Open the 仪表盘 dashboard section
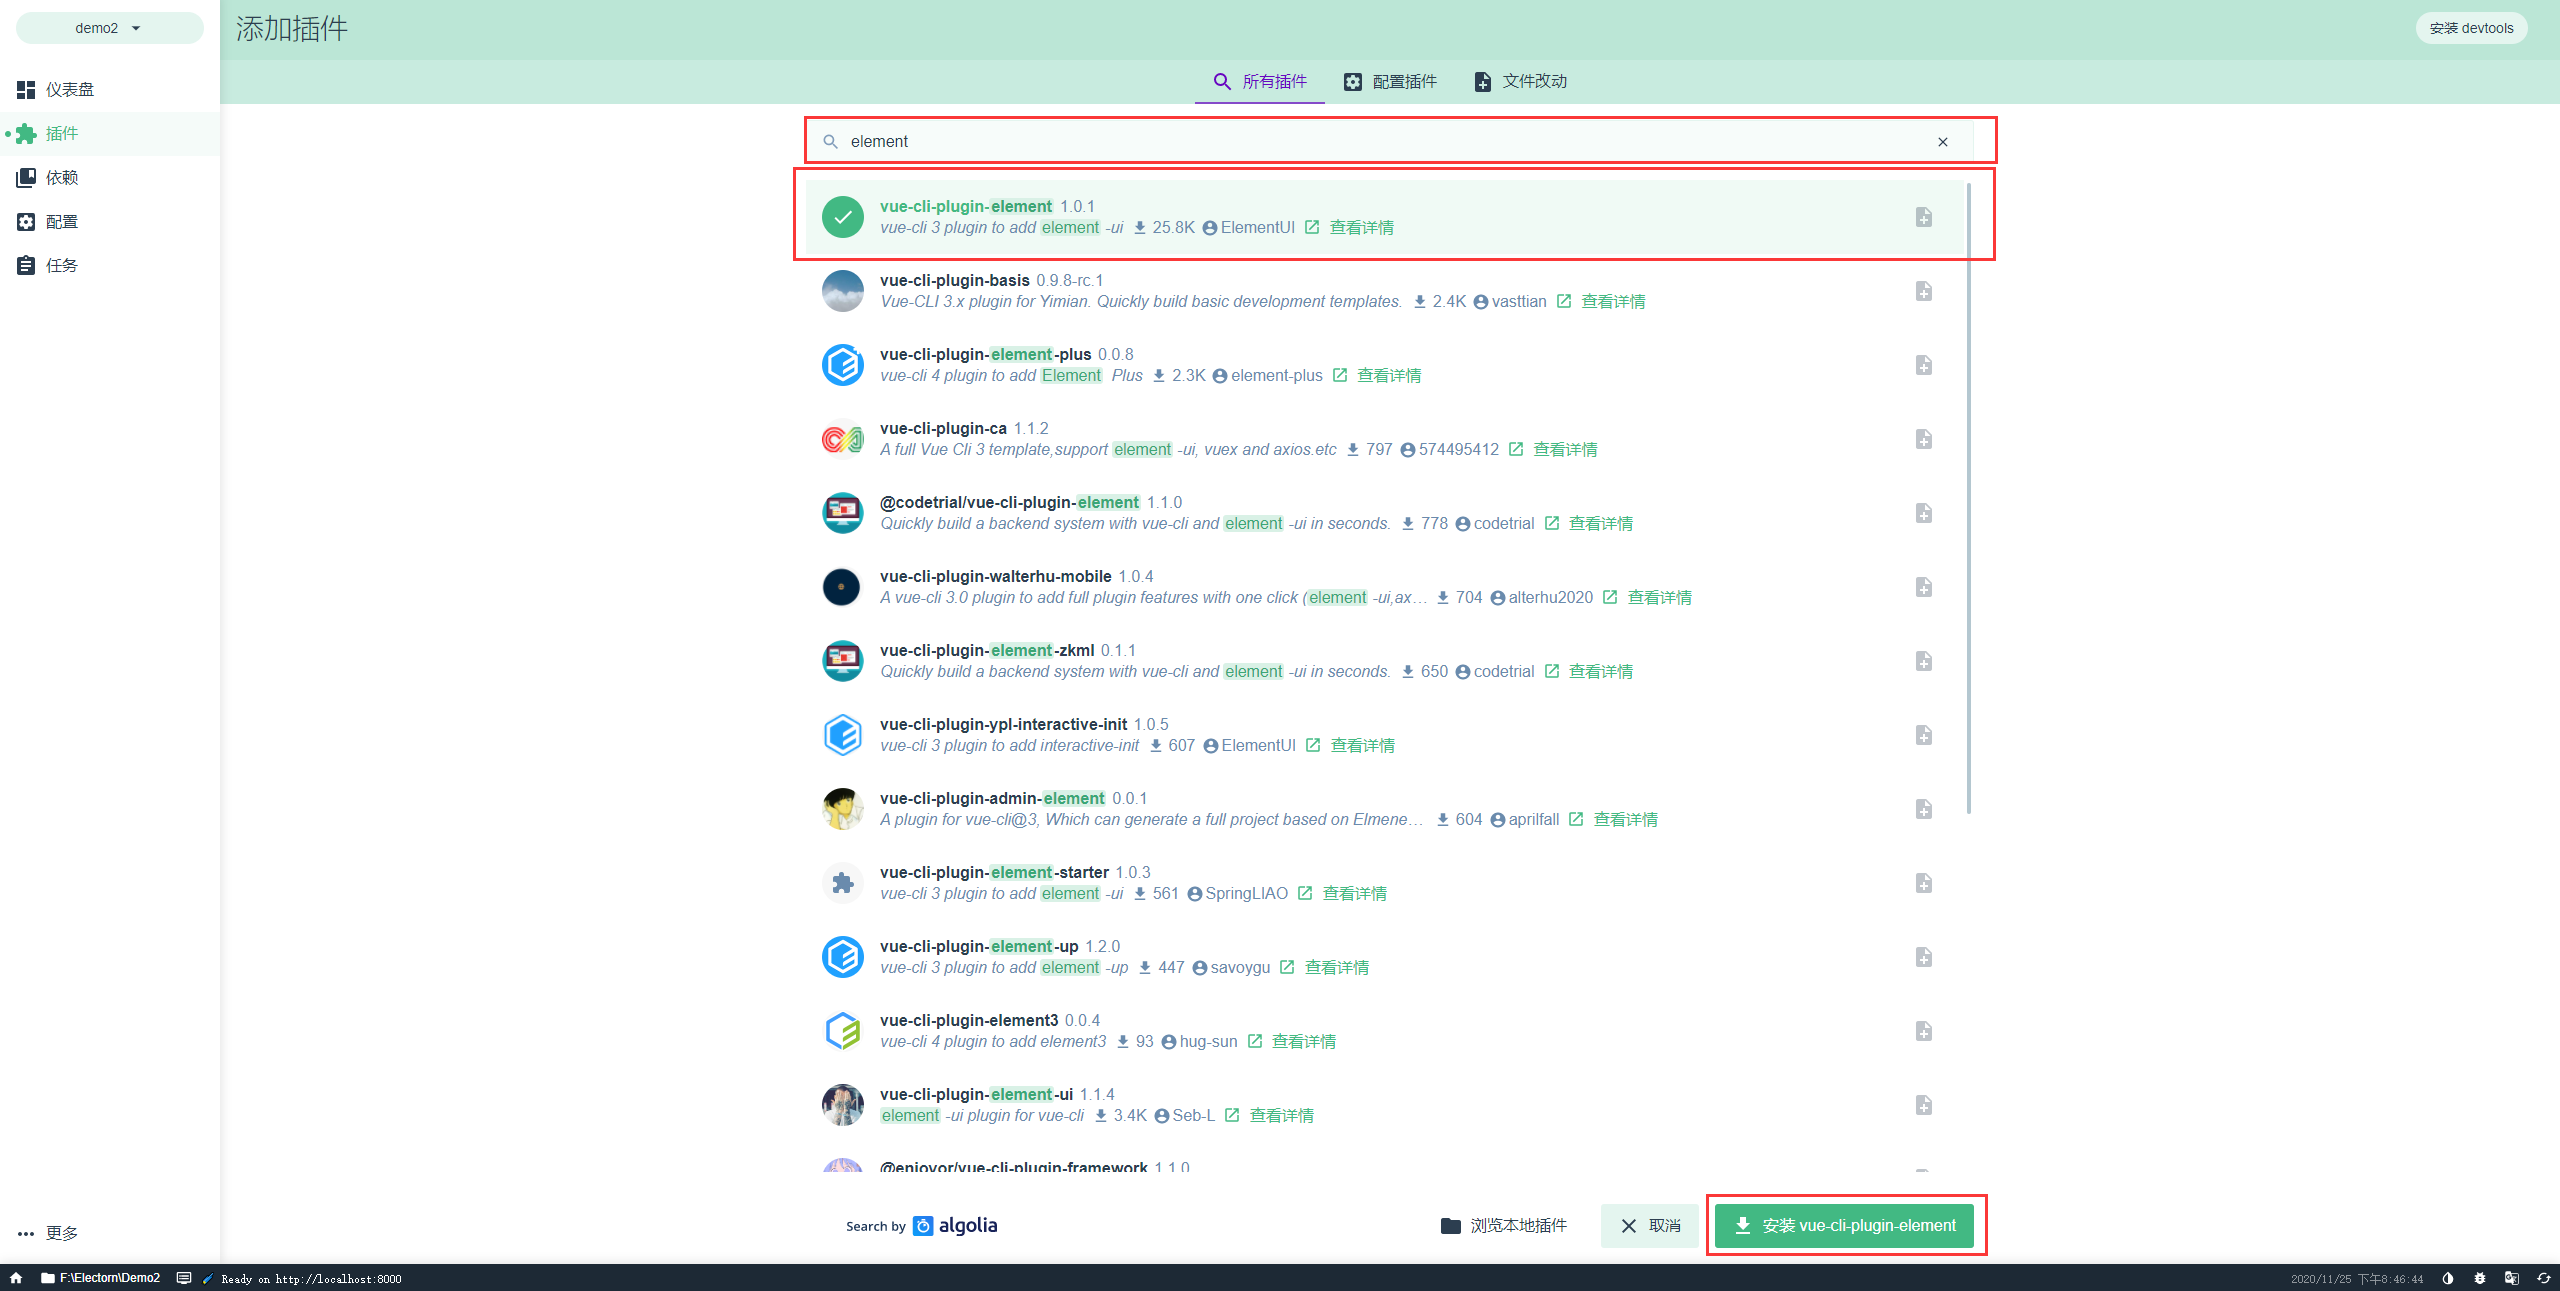The image size is (2560, 1291). [109, 90]
